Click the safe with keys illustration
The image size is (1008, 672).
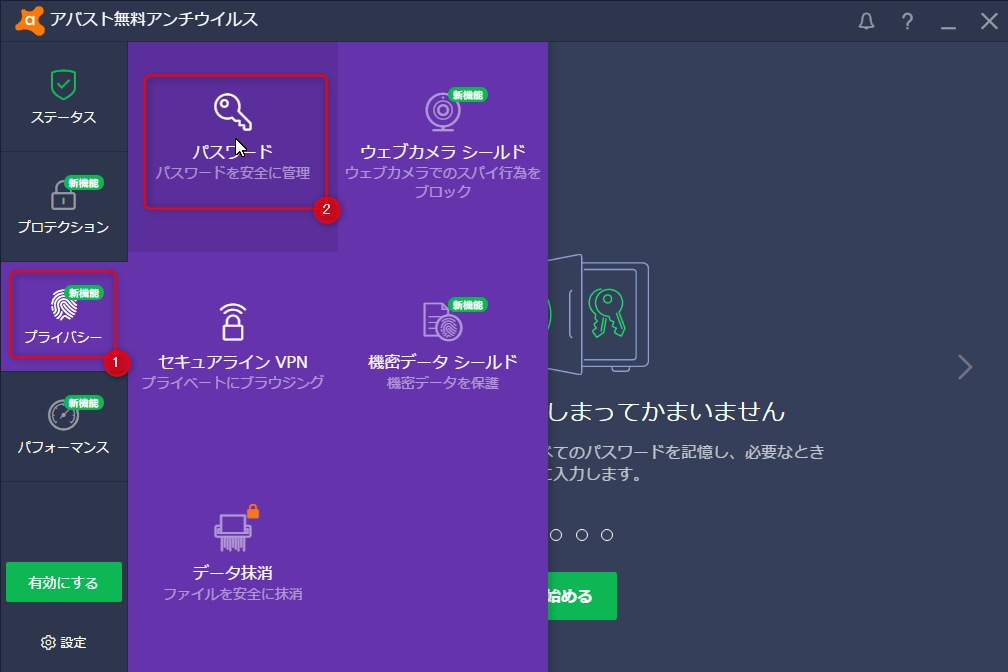pos(598,314)
